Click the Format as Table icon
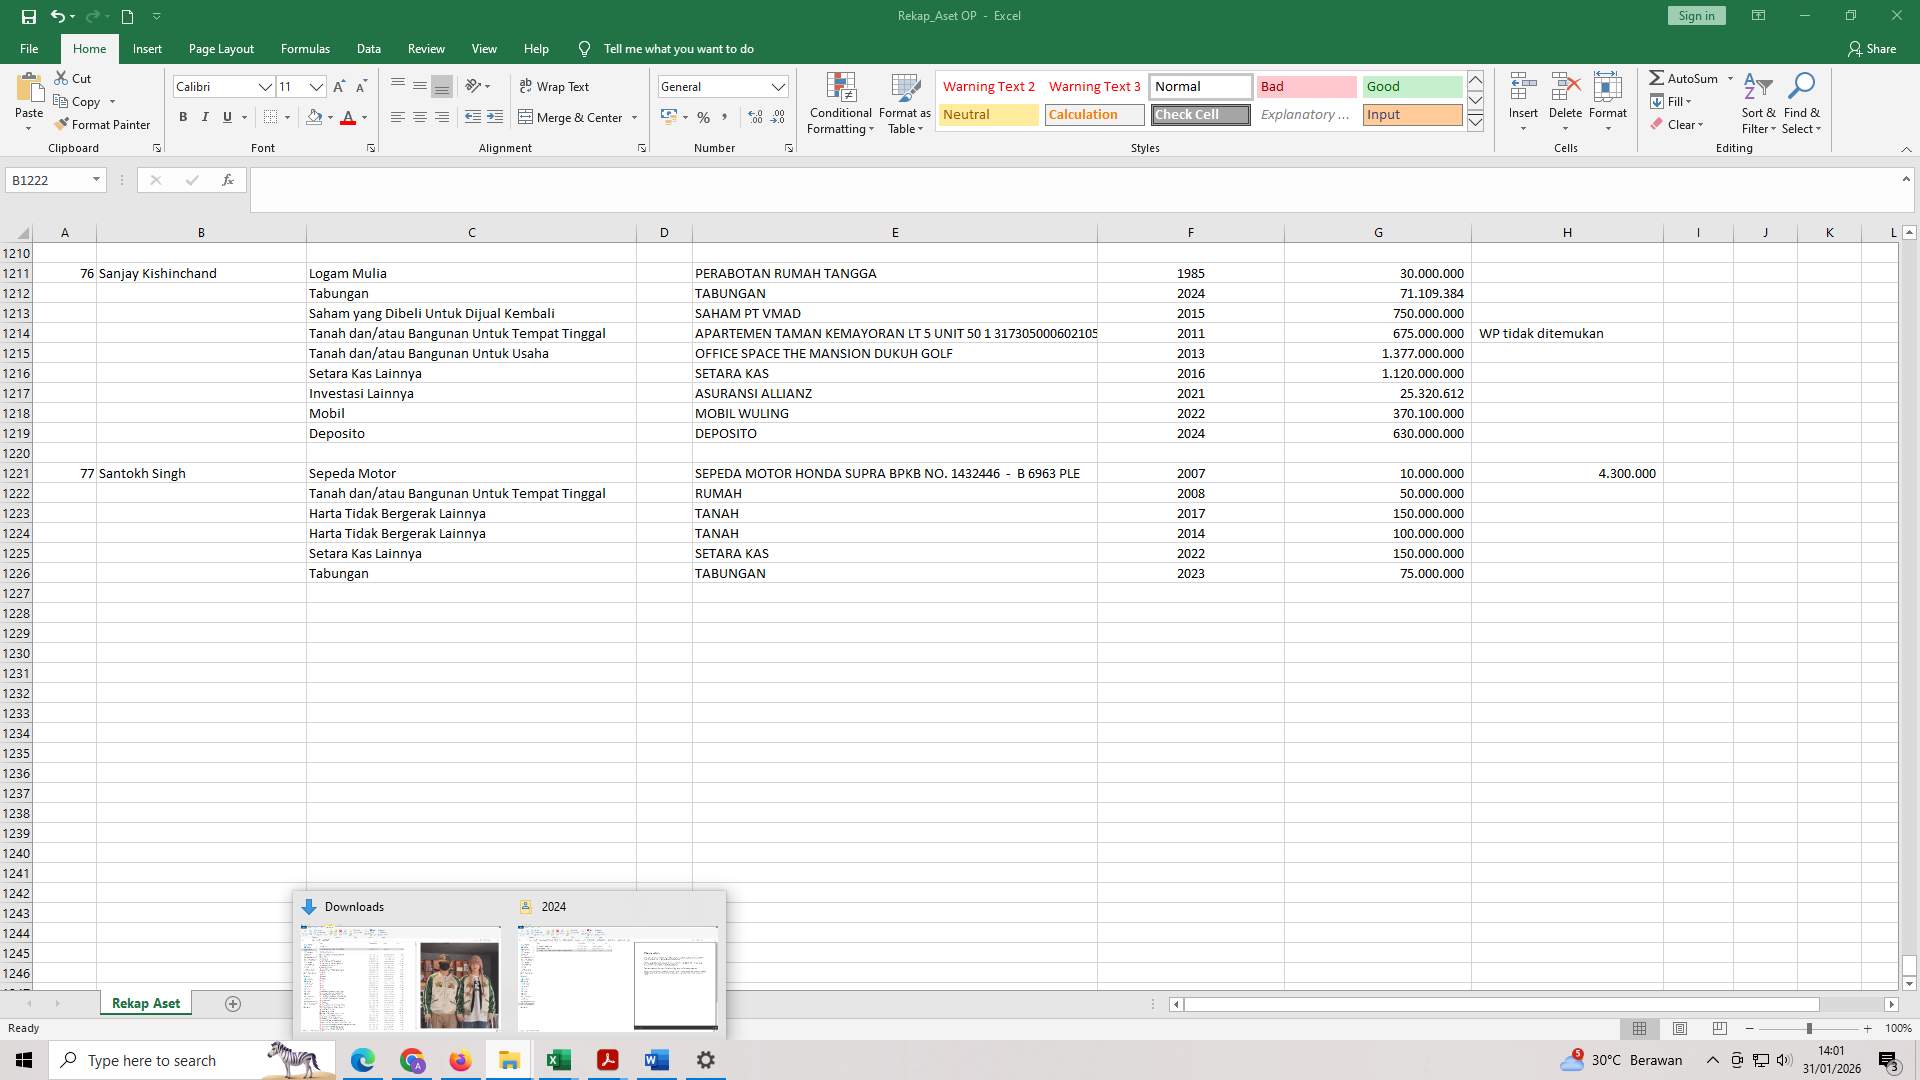This screenshot has height=1080, width=1920. (904, 103)
